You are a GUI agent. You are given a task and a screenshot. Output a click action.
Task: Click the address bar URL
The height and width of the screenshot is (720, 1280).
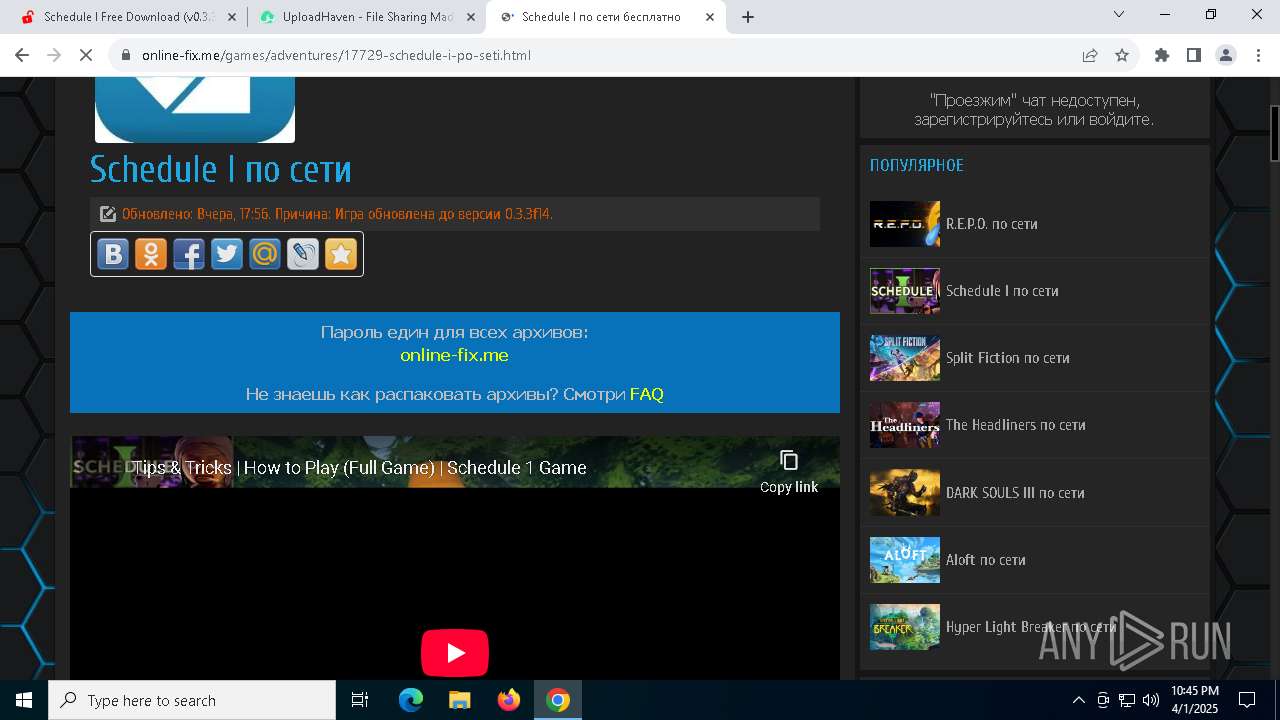coord(336,55)
